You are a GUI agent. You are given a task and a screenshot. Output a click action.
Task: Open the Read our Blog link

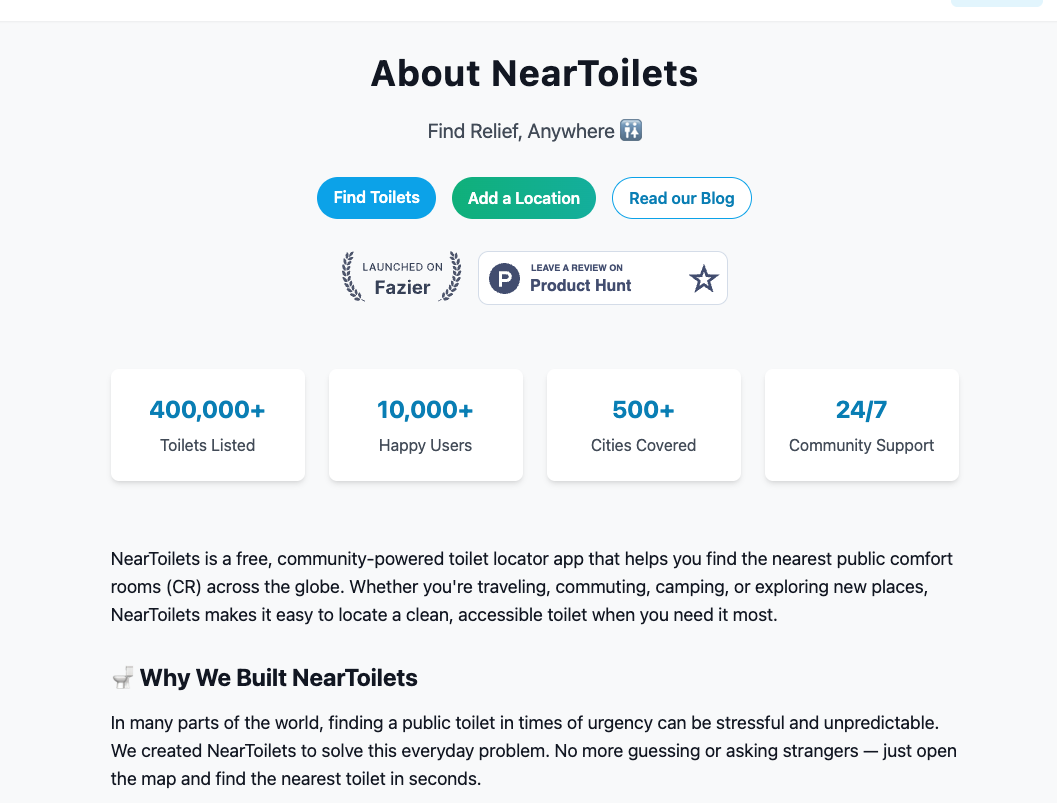pos(682,198)
